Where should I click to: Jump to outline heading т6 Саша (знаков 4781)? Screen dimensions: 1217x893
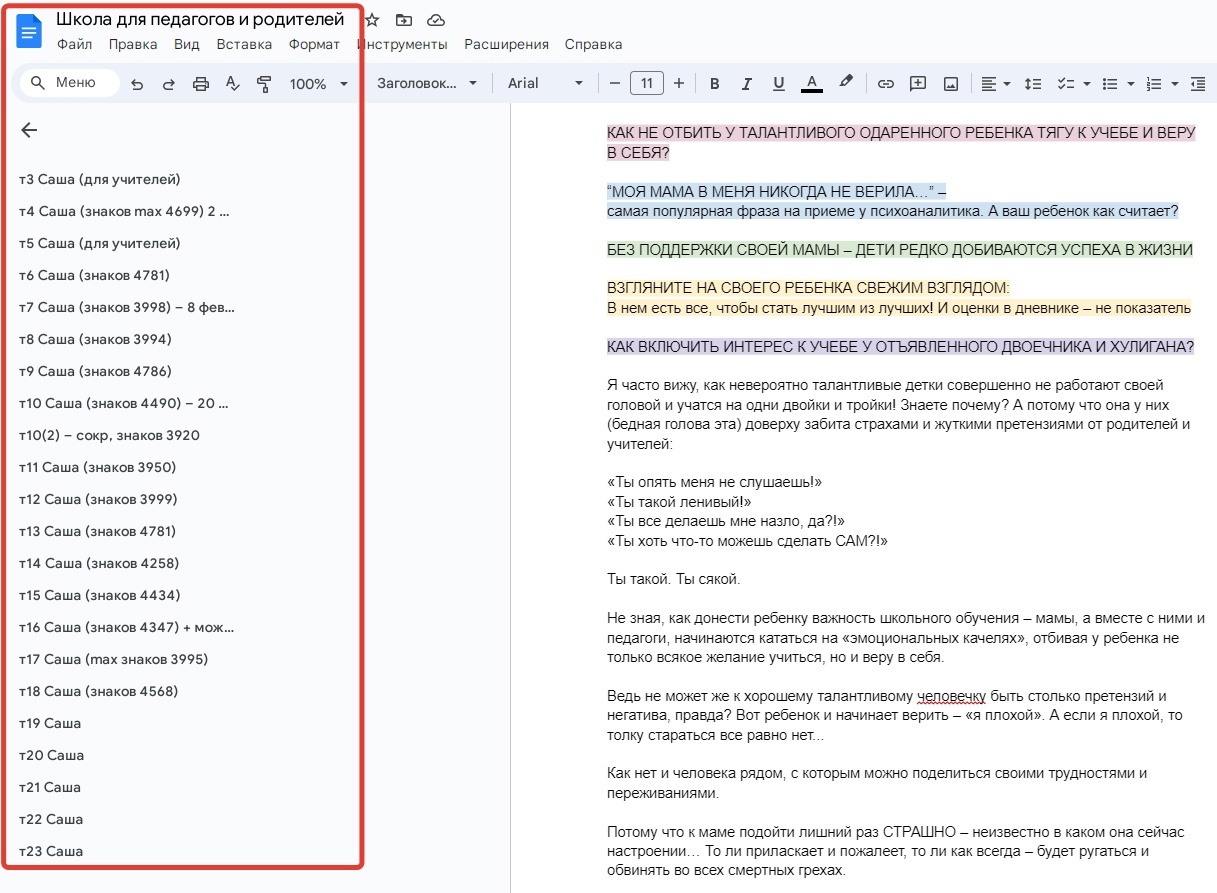[x=94, y=275]
